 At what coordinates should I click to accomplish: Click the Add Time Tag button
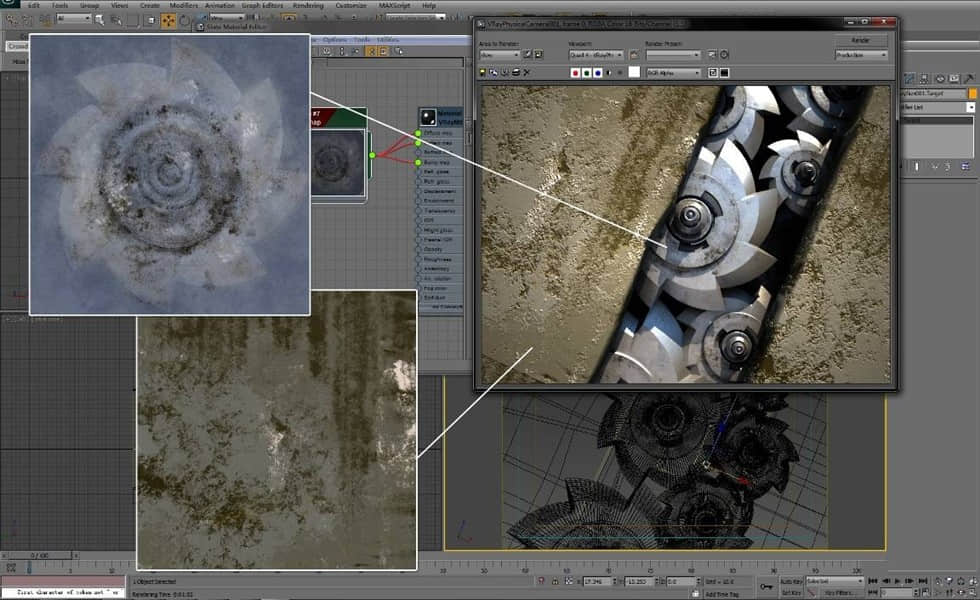722,594
